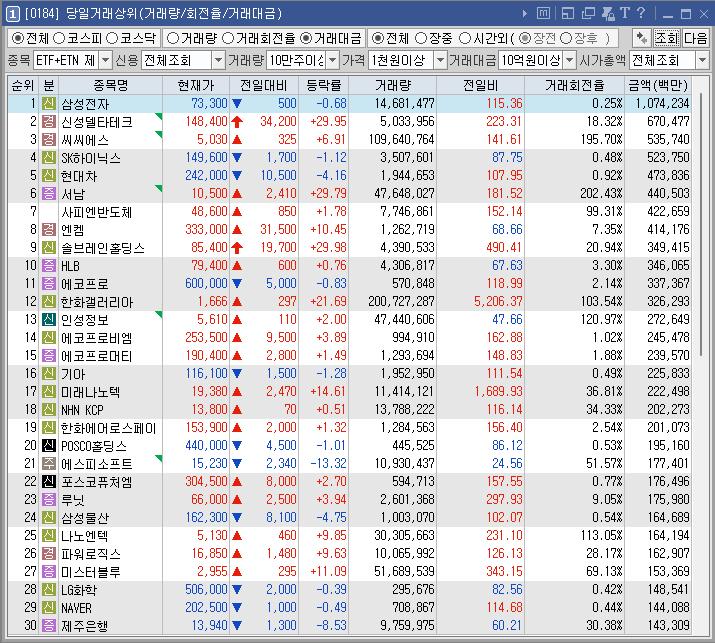Click the 순위 column header
The height and width of the screenshot is (643, 715).
click(x=23, y=85)
